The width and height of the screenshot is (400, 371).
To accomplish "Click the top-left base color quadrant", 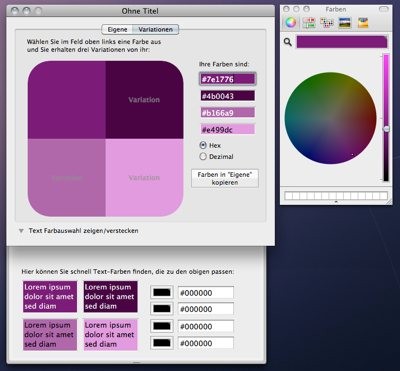I will 67,100.
